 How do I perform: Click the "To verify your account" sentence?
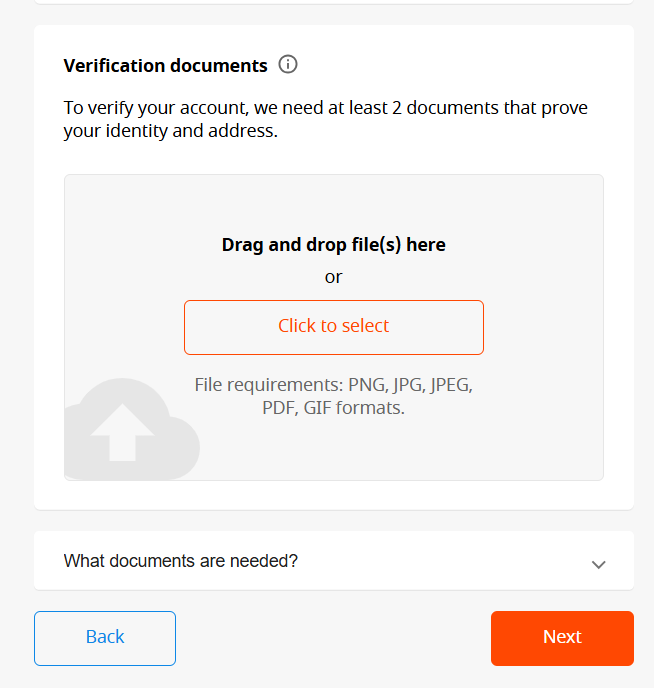click(326, 108)
